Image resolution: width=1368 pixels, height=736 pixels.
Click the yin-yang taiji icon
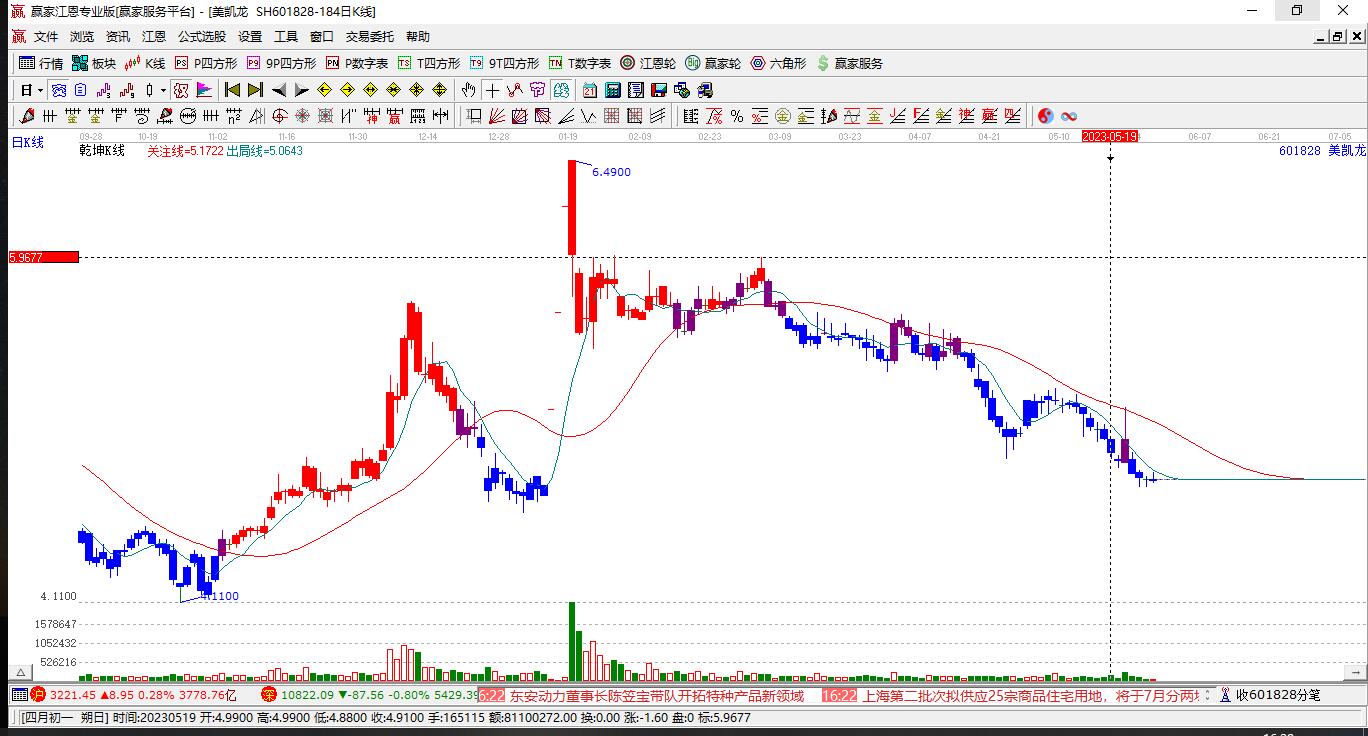coord(1046,116)
